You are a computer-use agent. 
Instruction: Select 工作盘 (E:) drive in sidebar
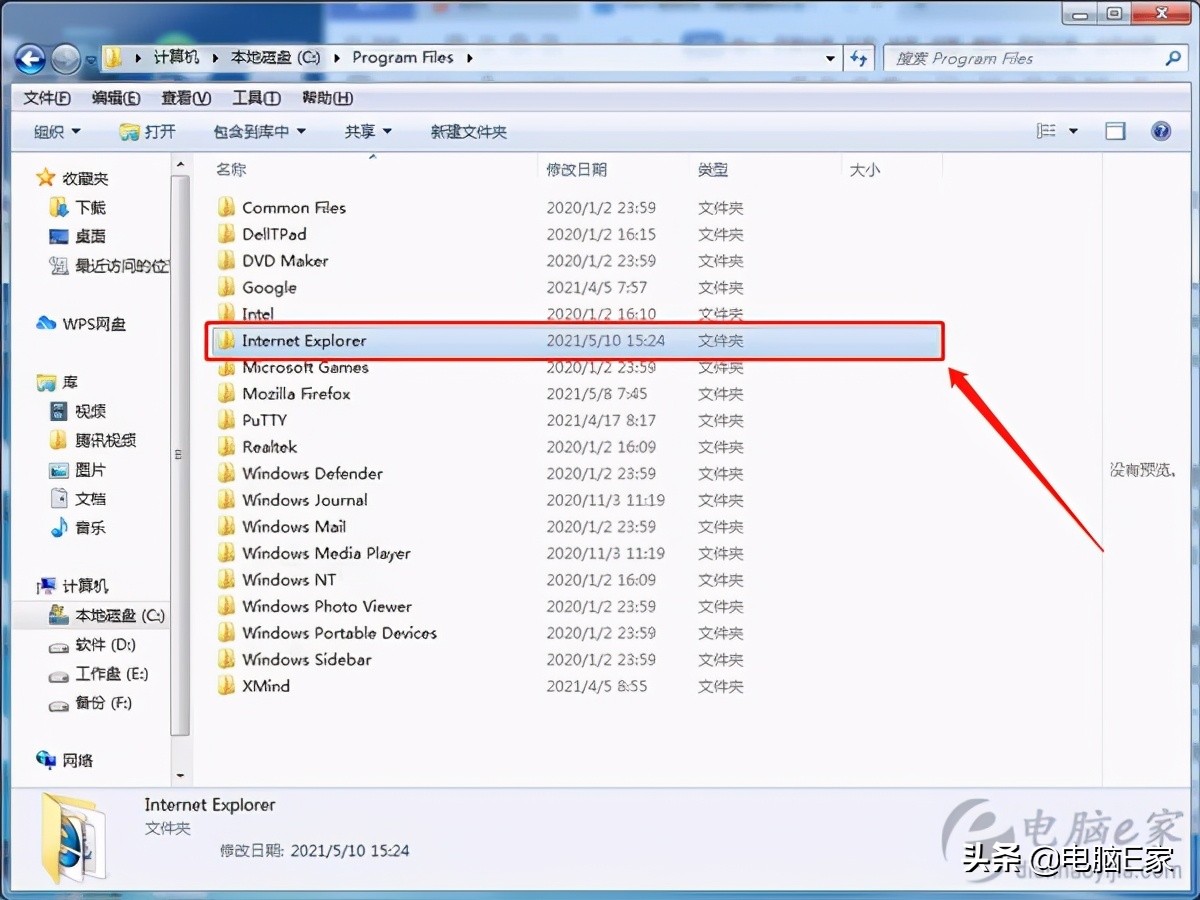(x=98, y=674)
